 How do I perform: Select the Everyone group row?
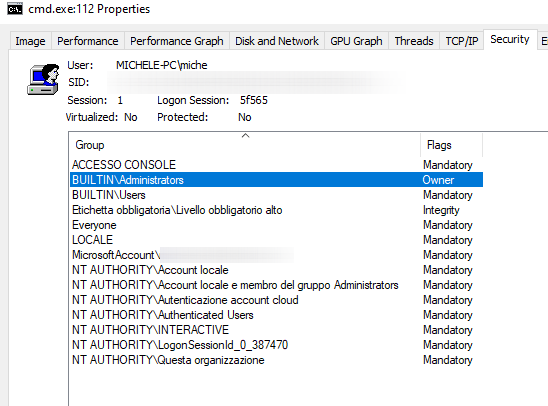tap(276, 225)
